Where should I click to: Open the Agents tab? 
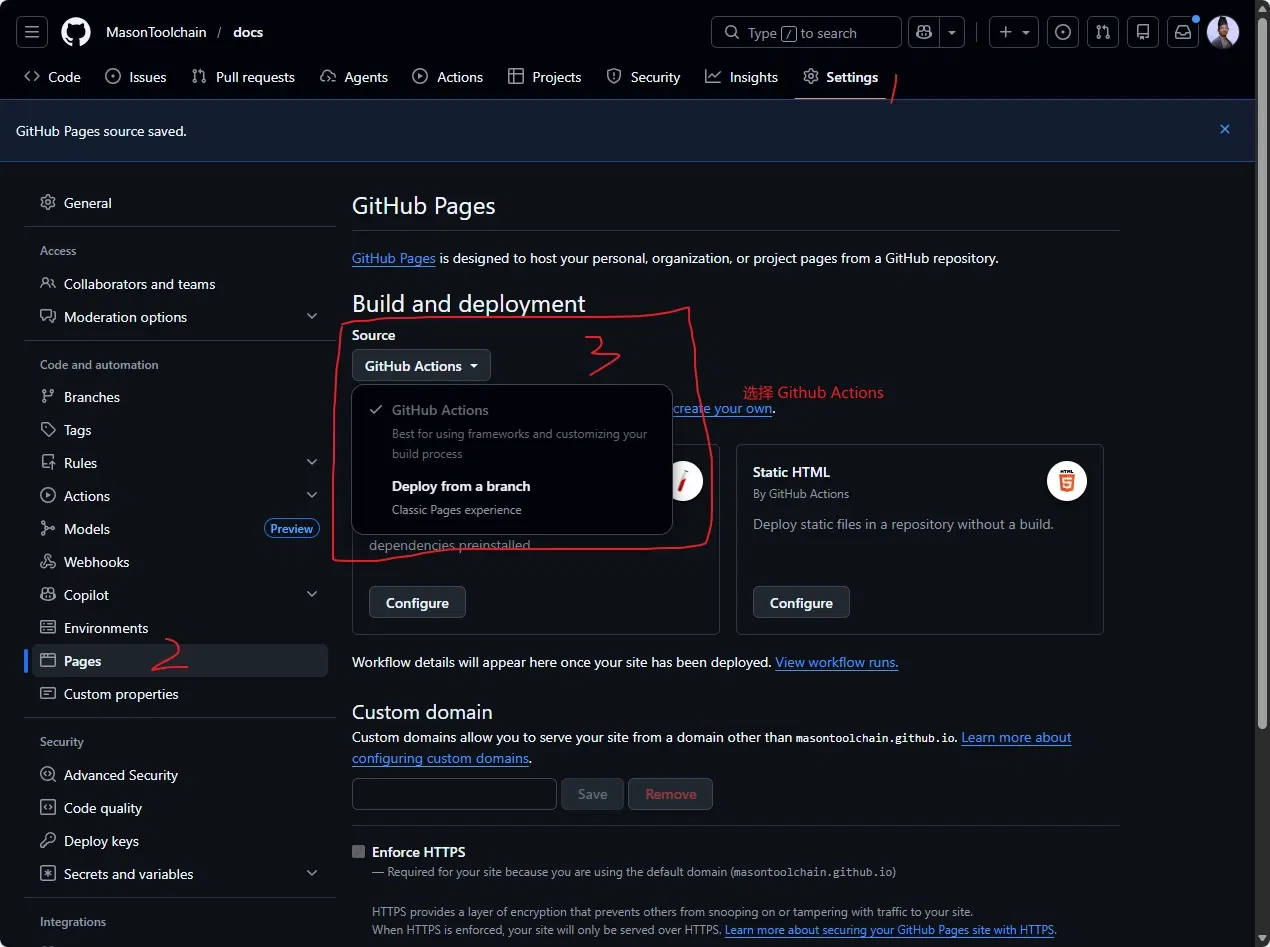point(354,77)
